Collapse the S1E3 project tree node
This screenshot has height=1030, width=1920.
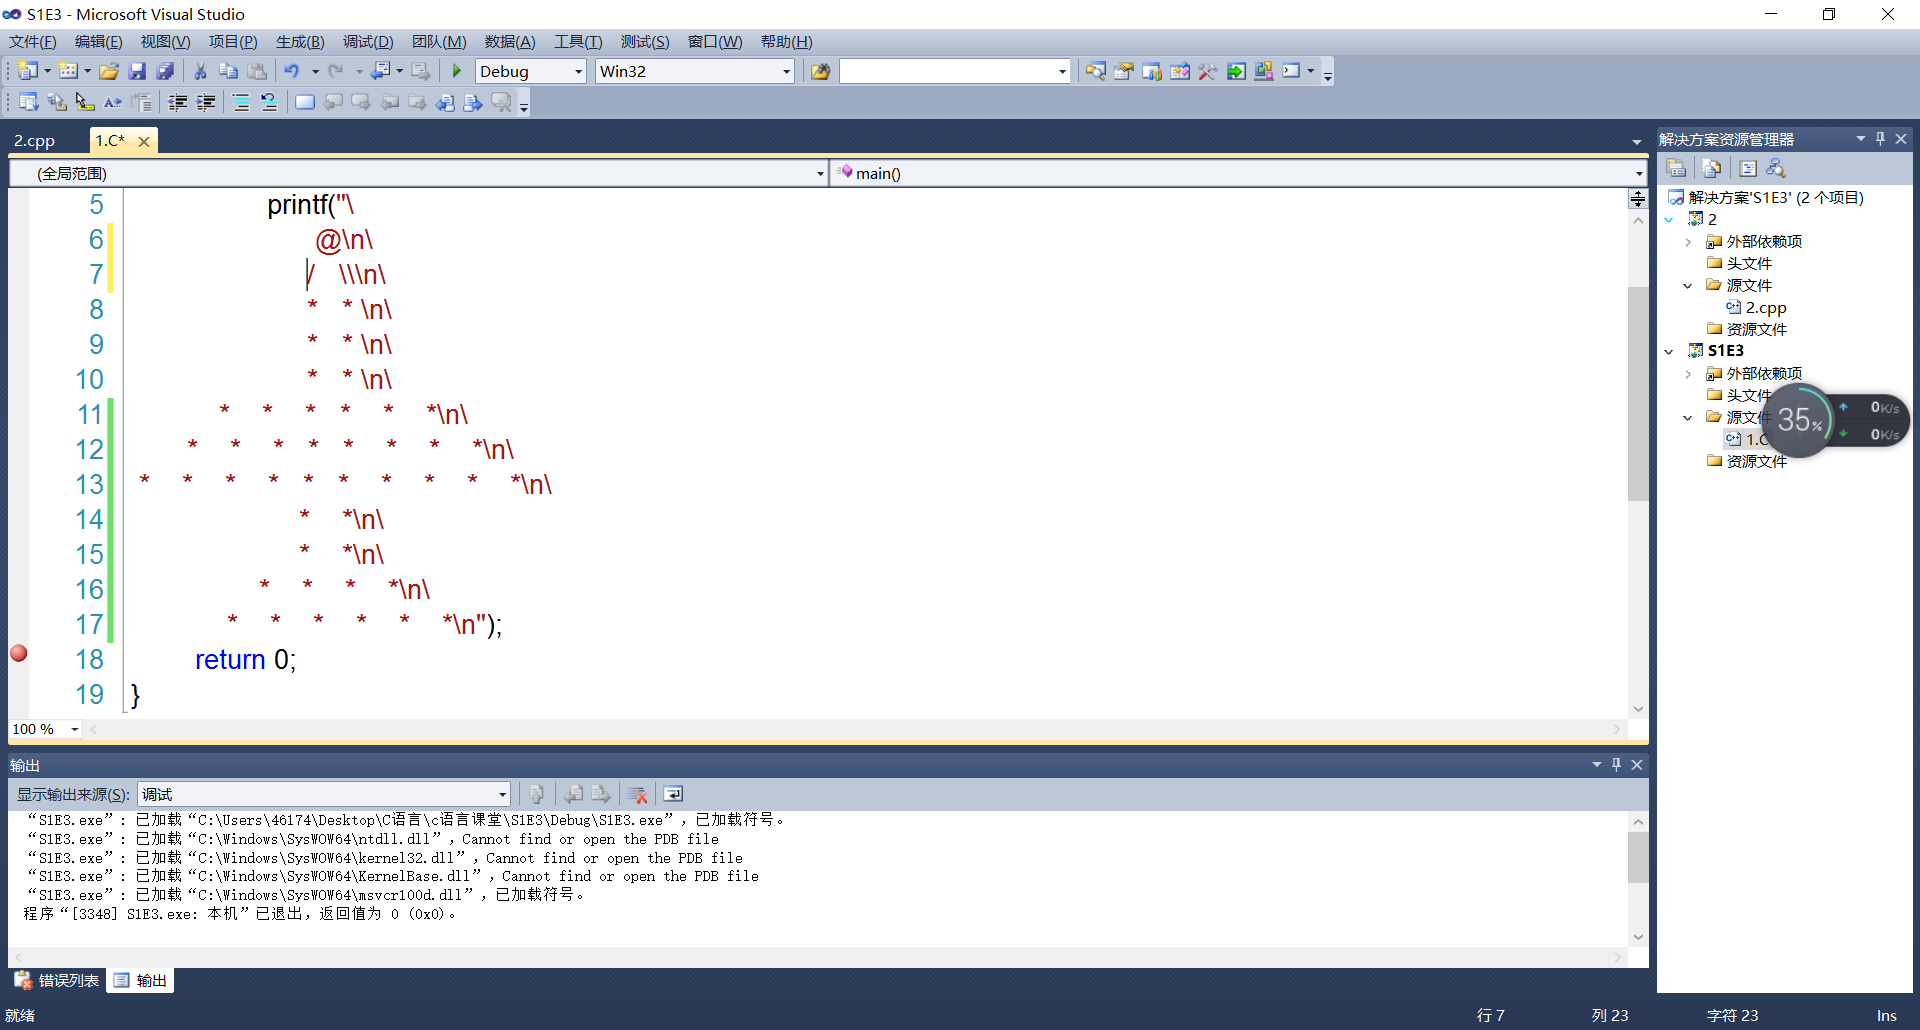(x=1669, y=351)
